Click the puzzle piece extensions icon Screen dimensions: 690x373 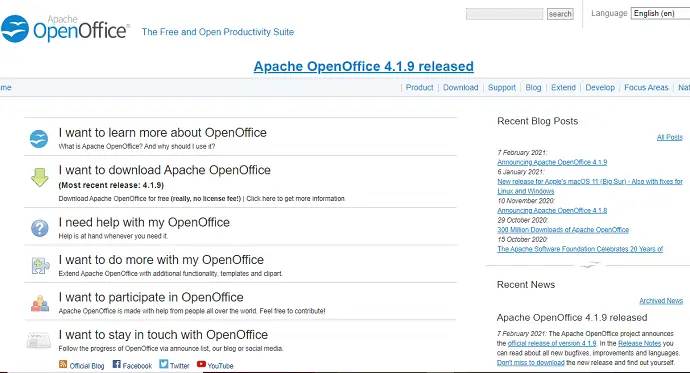pos(40,266)
